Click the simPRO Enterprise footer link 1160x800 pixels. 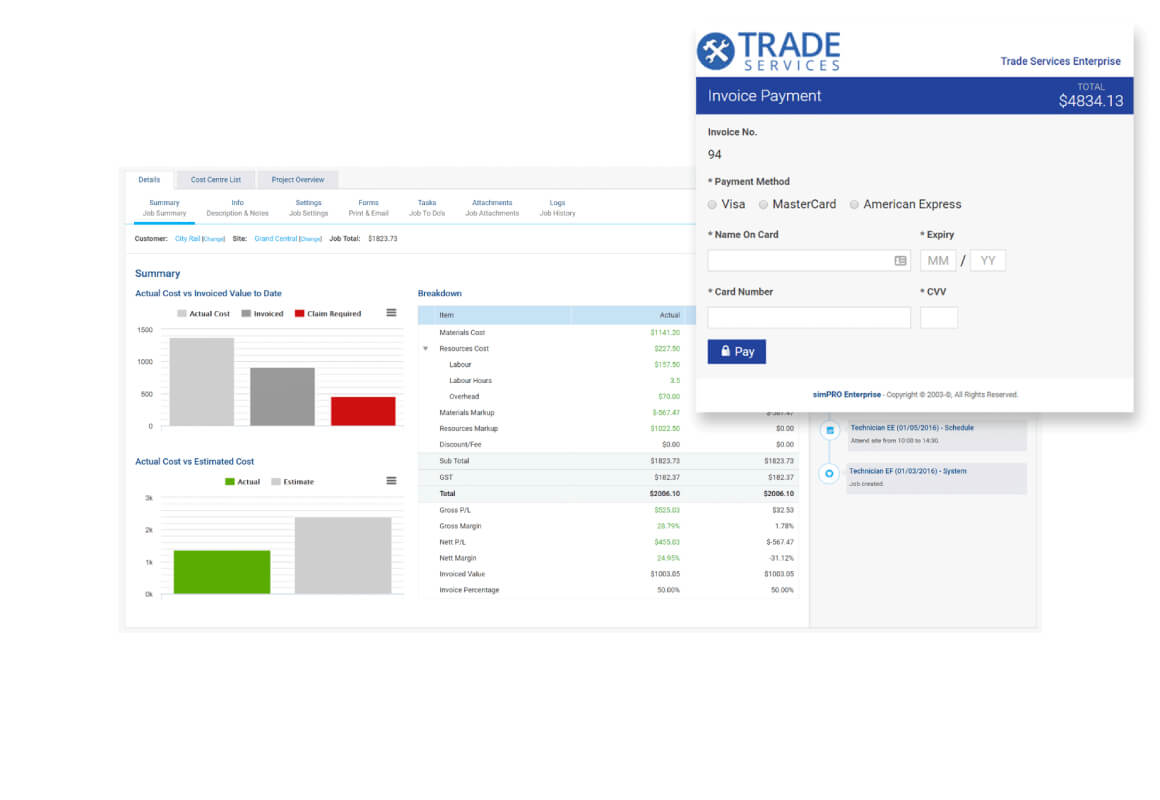[x=846, y=394]
